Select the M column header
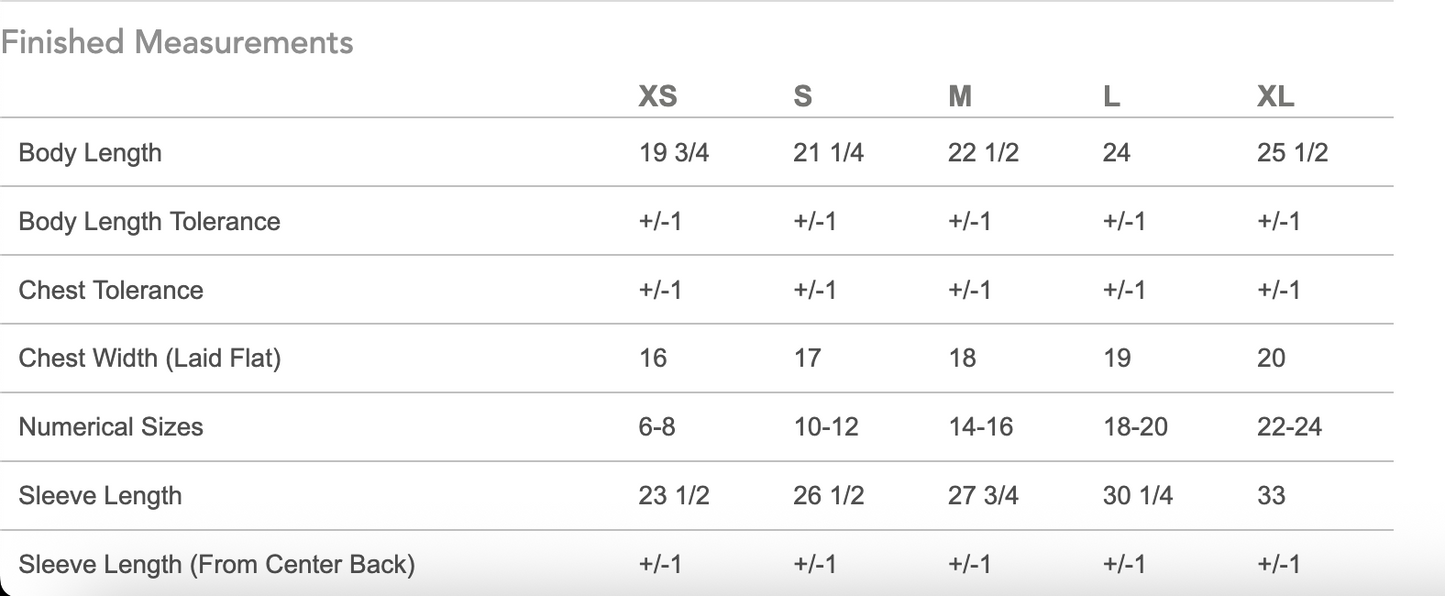Image resolution: width=1445 pixels, height=596 pixels. 959,96
